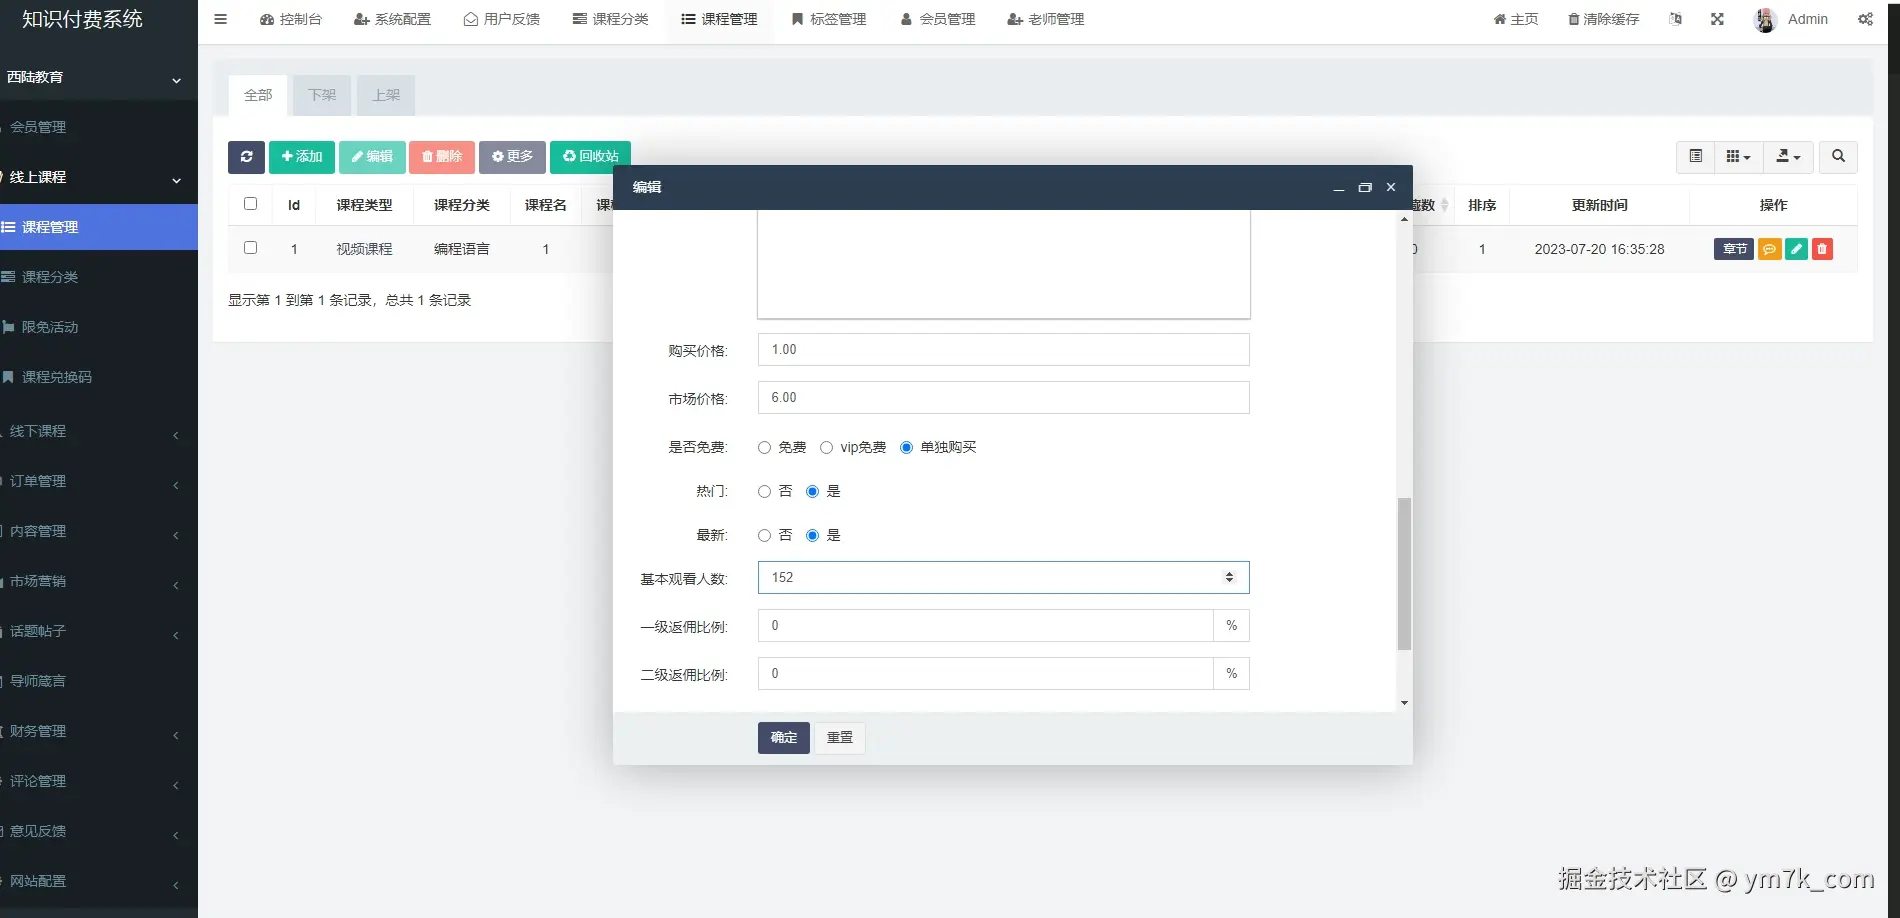The image size is (1900, 918).
Task: Switch to the 全部 tab
Action: (x=258, y=95)
